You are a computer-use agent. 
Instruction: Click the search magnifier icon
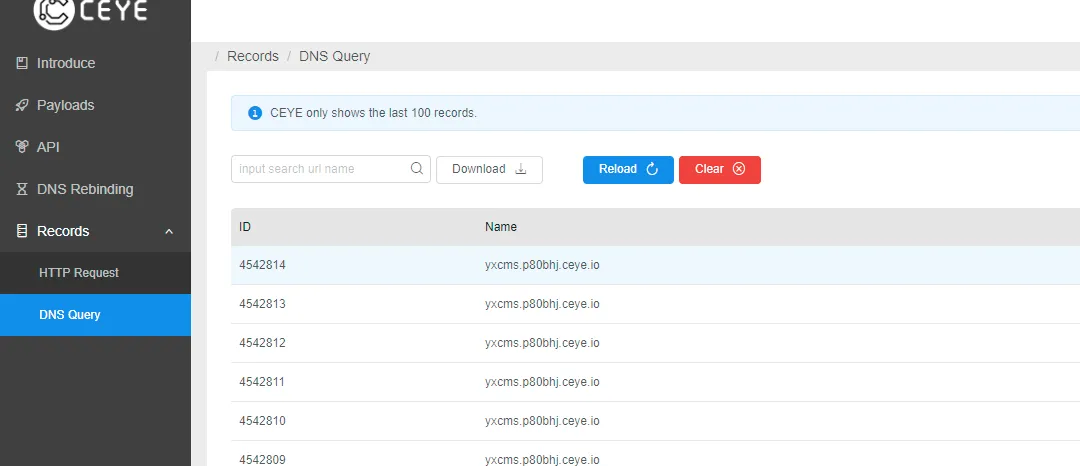(417, 169)
